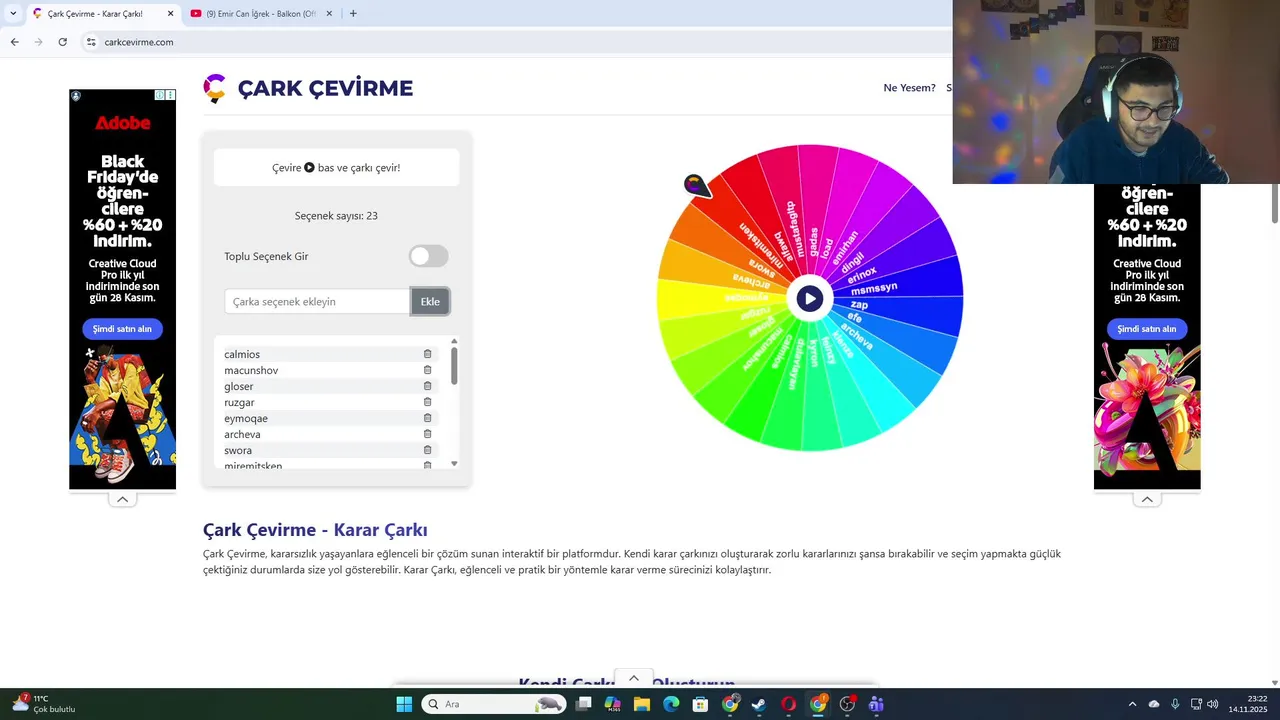Click the microphone tray icon
This screenshot has height=720, width=1280.
click(x=1175, y=704)
